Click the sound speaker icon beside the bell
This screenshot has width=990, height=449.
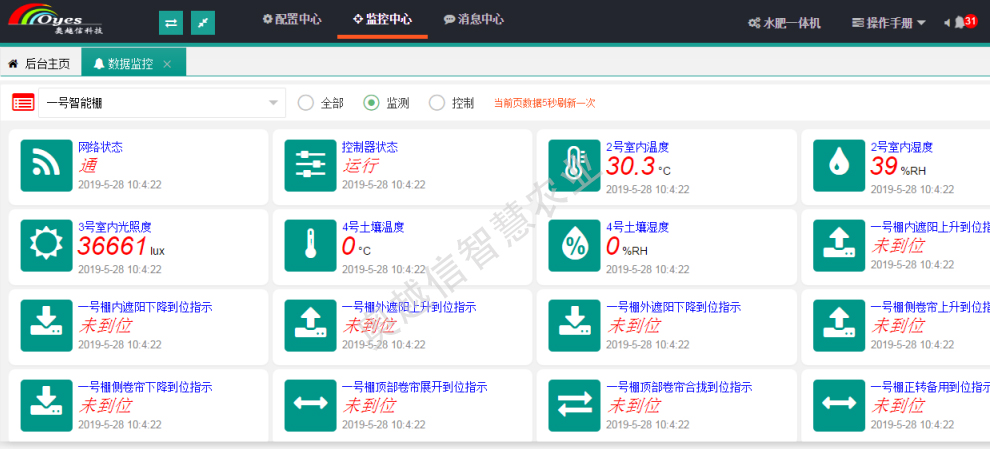coord(946,23)
